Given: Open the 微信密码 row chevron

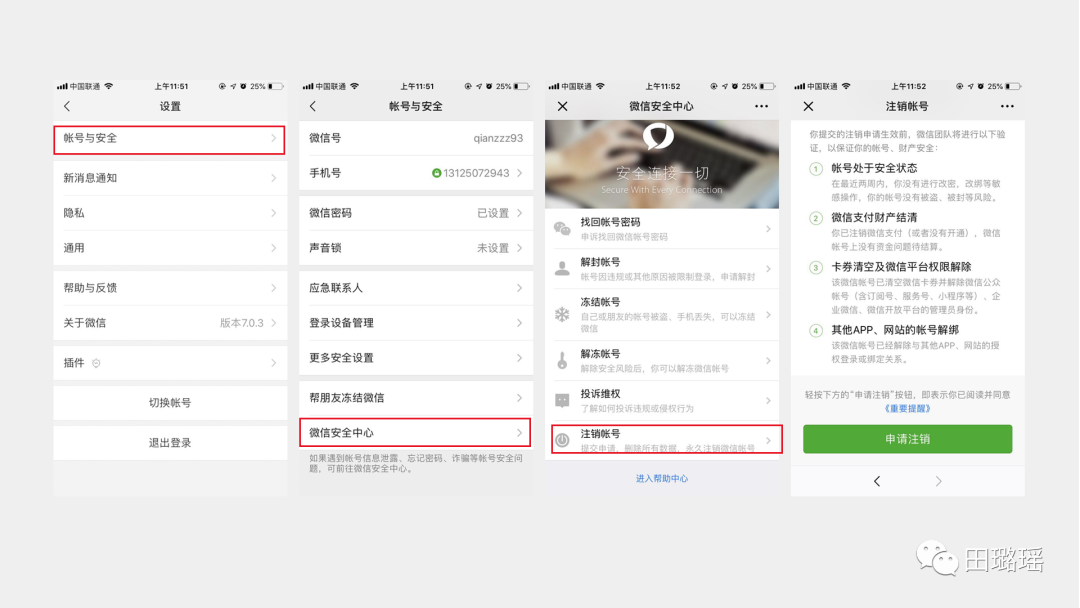Looking at the screenshot, I should (519, 213).
